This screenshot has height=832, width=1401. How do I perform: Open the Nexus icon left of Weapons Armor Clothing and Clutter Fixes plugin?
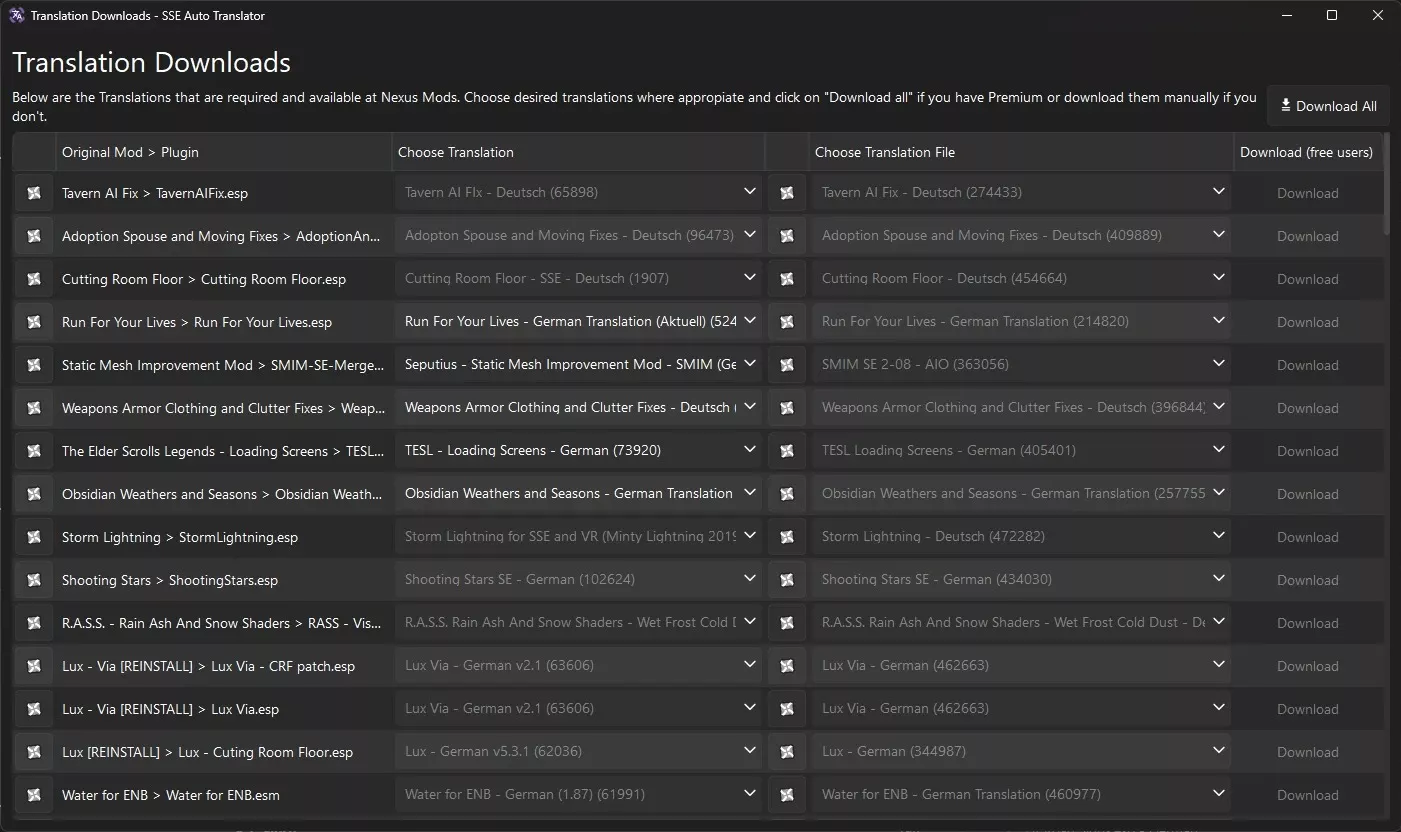click(x=34, y=408)
